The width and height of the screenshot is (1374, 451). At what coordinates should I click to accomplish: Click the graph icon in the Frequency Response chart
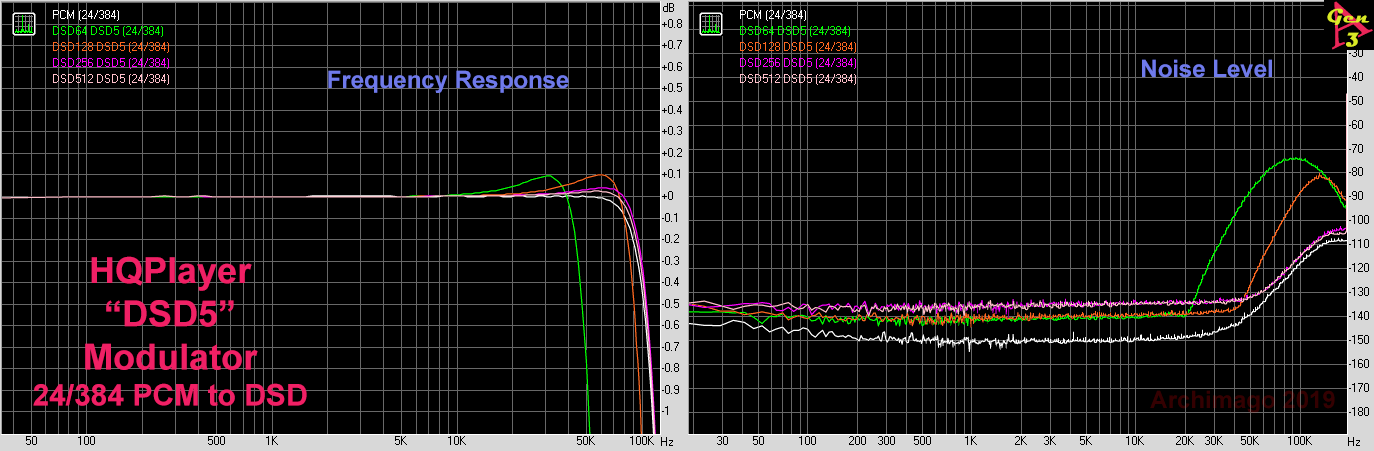pos(23,24)
